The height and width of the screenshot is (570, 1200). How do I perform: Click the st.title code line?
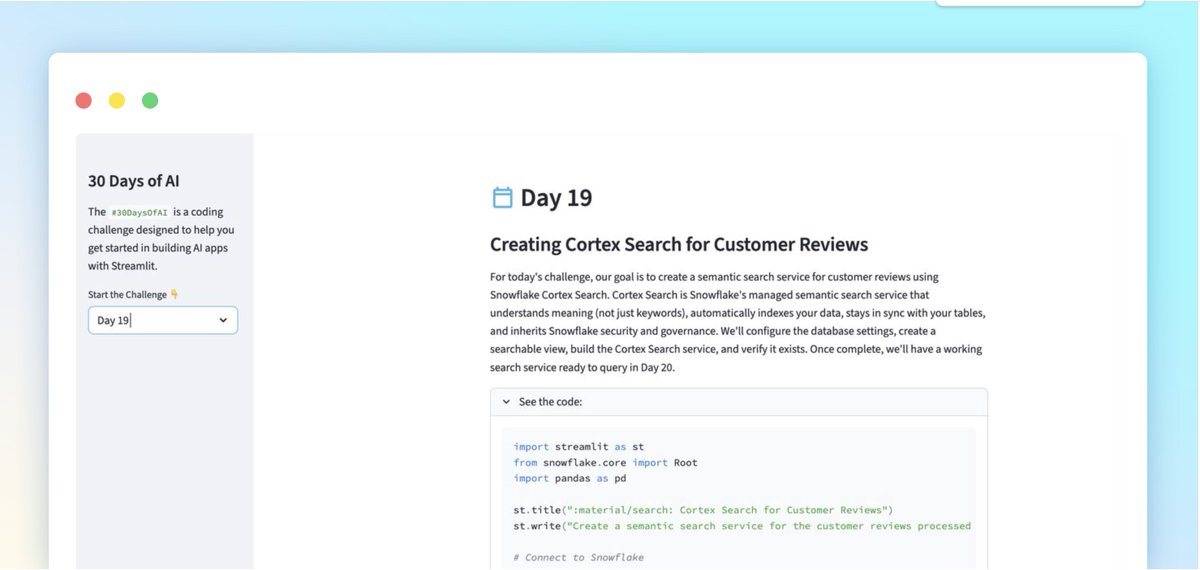tap(703, 510)
